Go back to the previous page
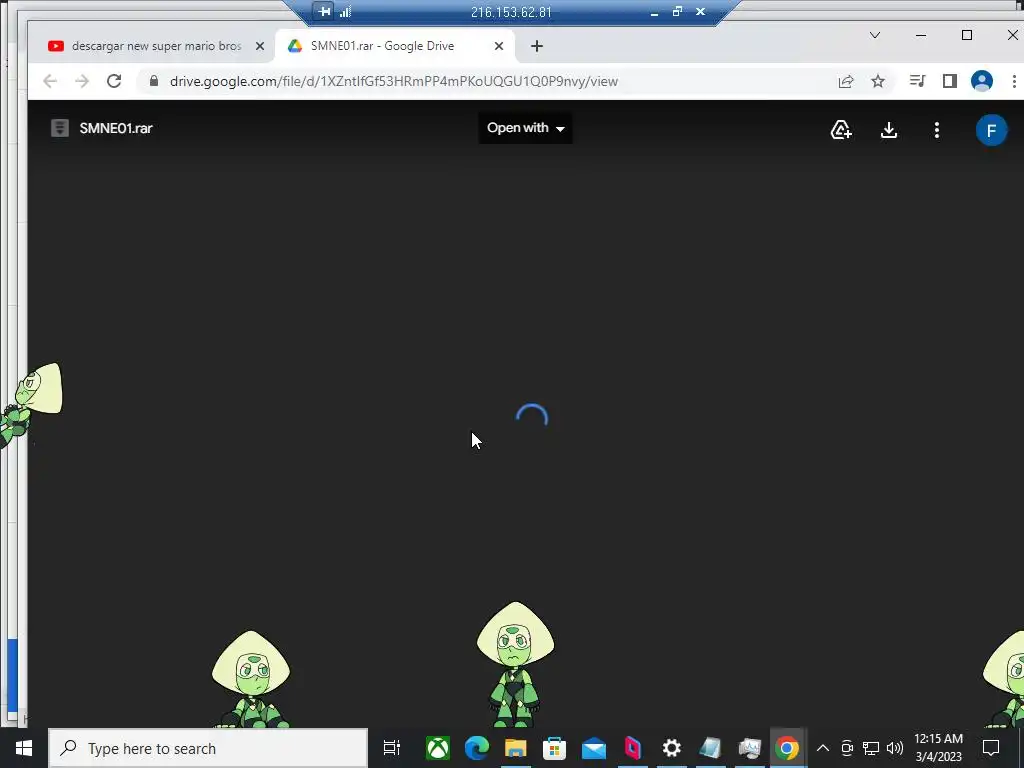 click(50, 81)
